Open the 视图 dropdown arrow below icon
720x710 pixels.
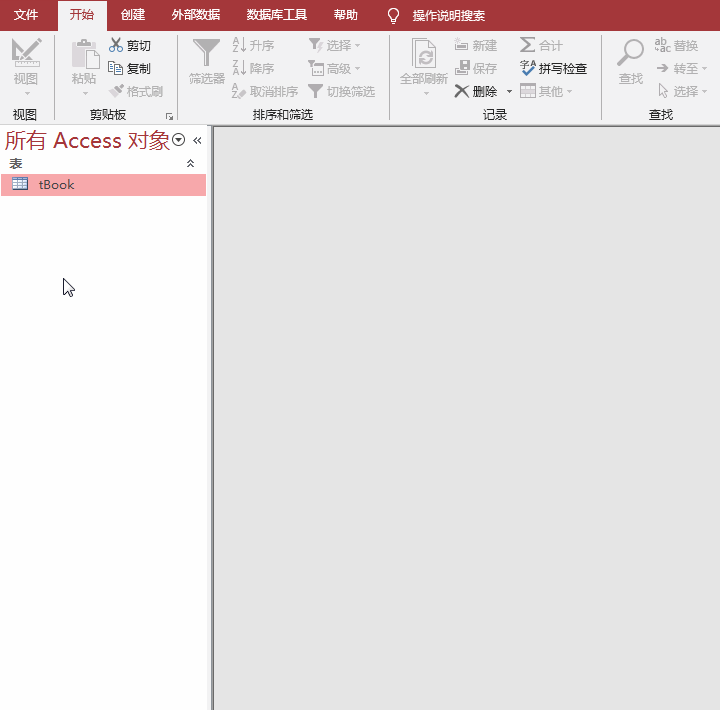click(27, 94)
